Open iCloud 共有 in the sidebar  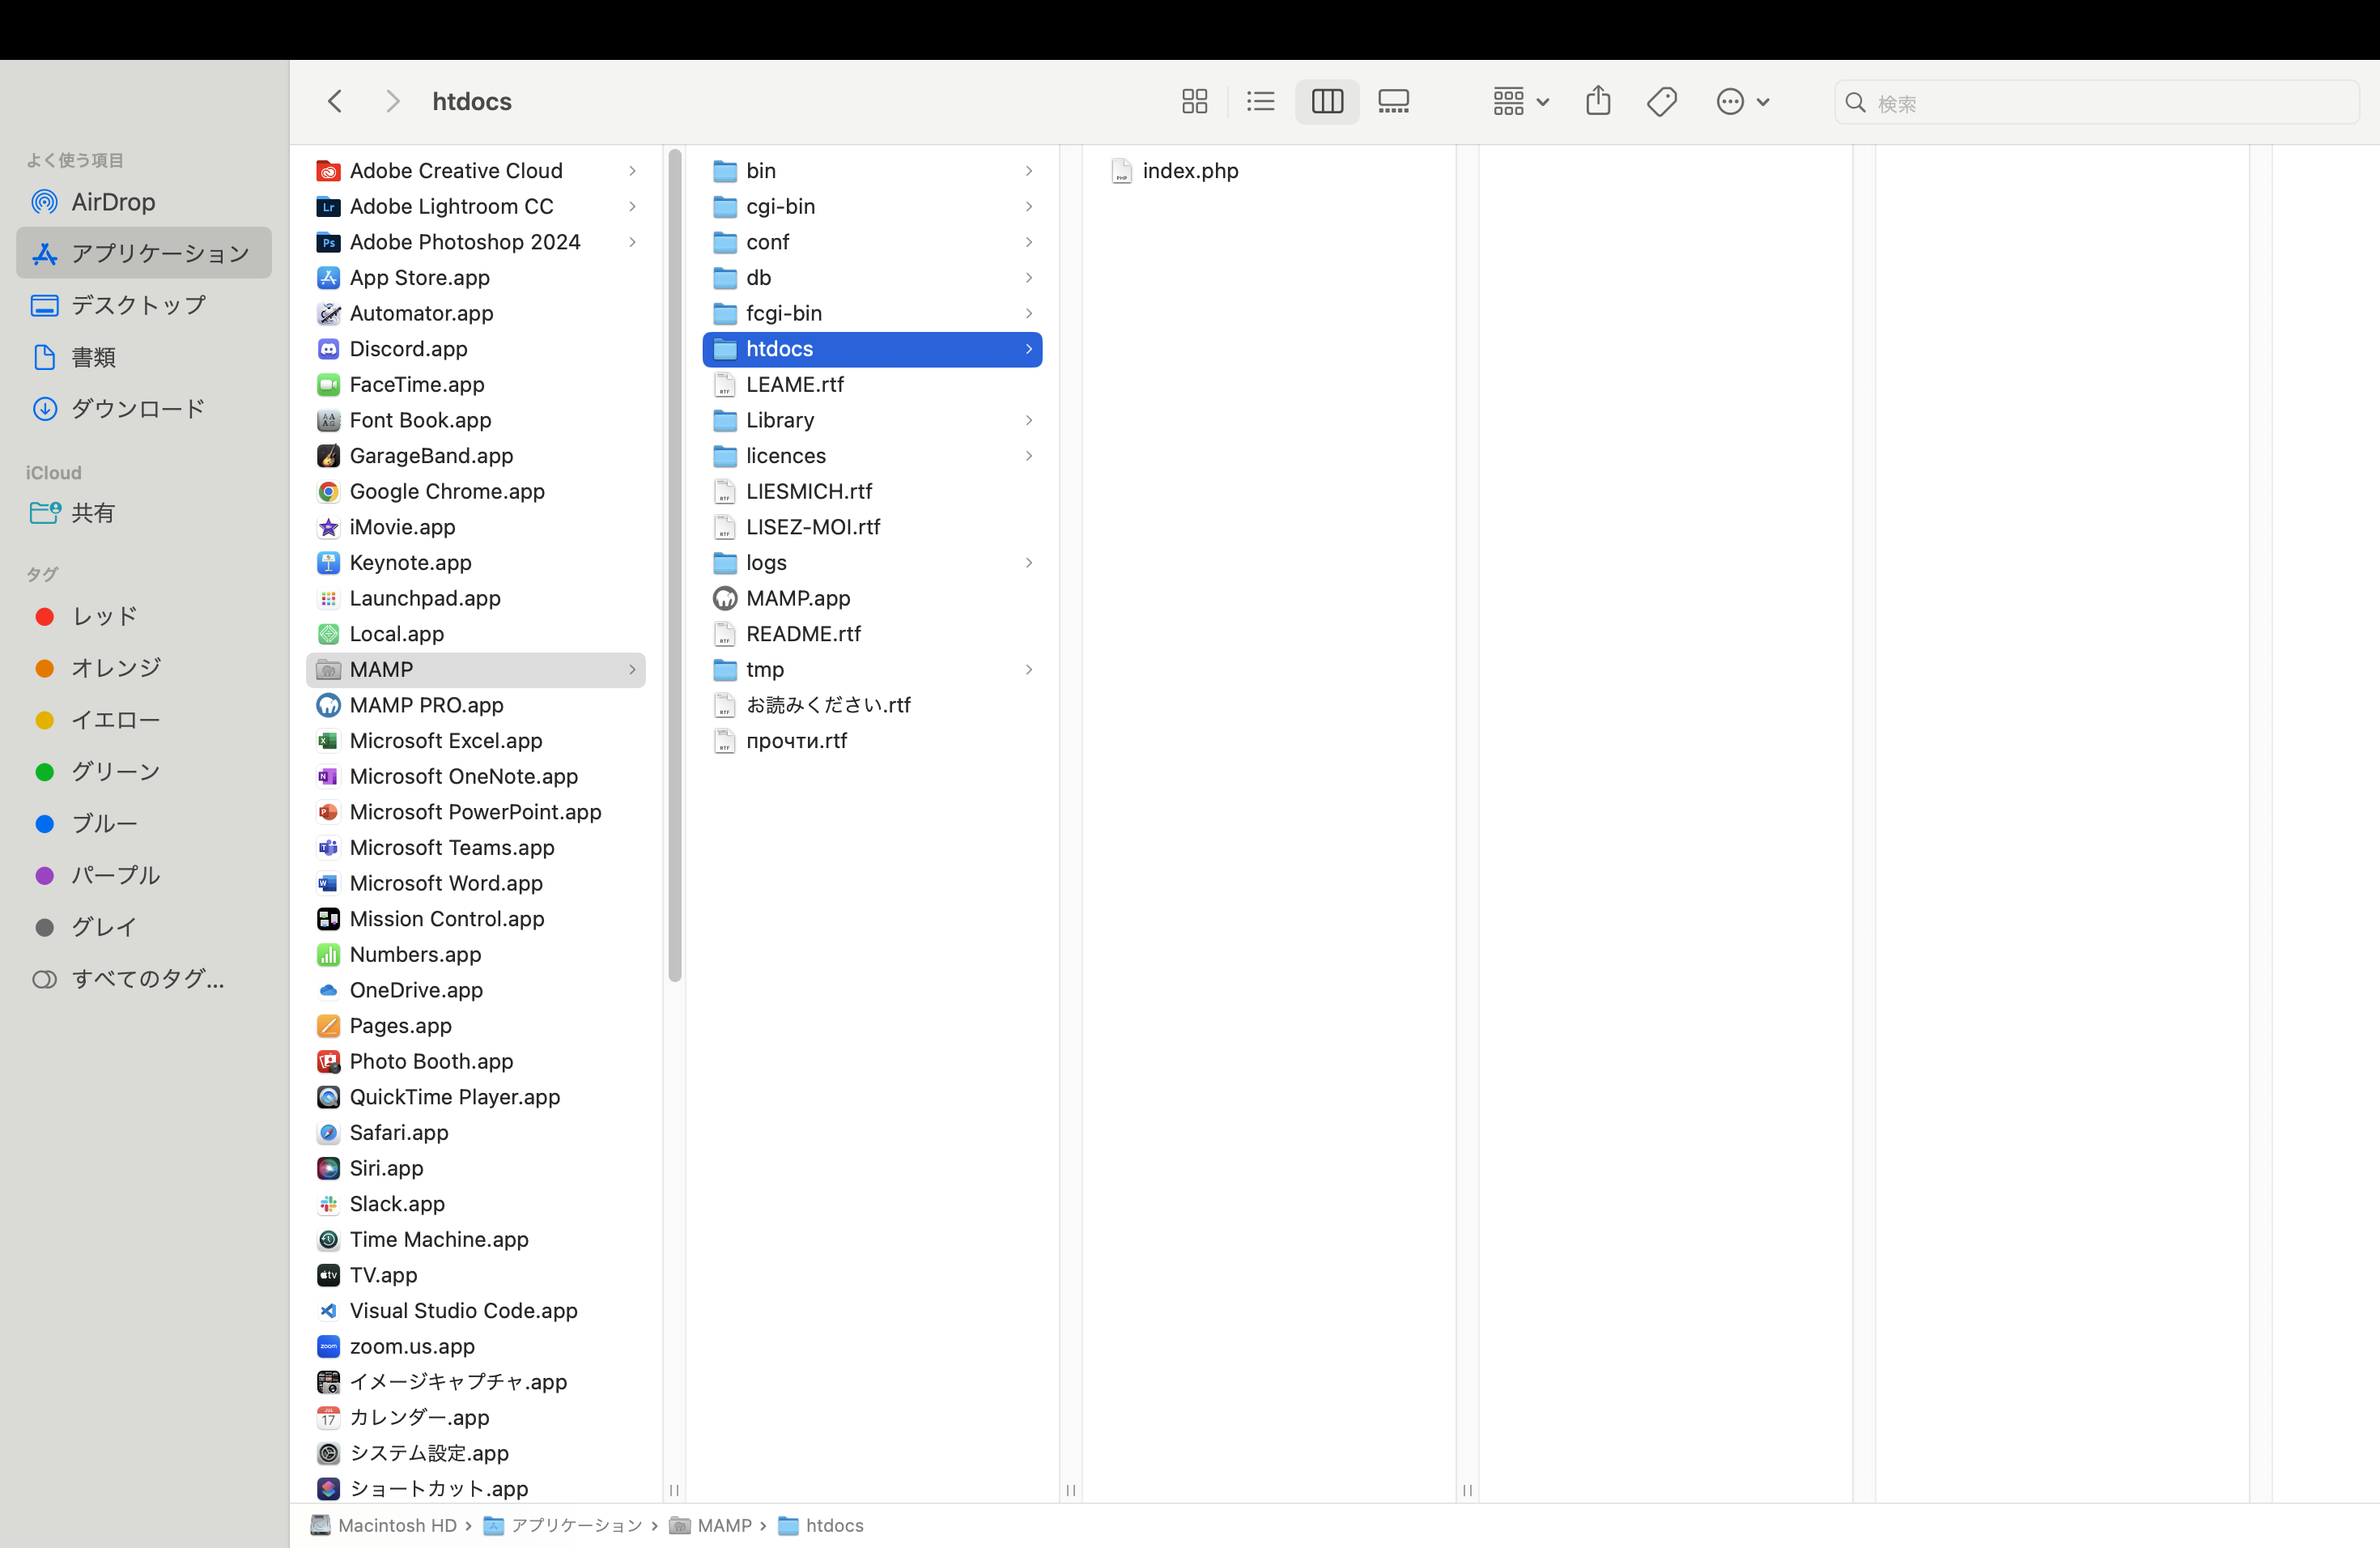pyautogui.click(x=144, y=513)
